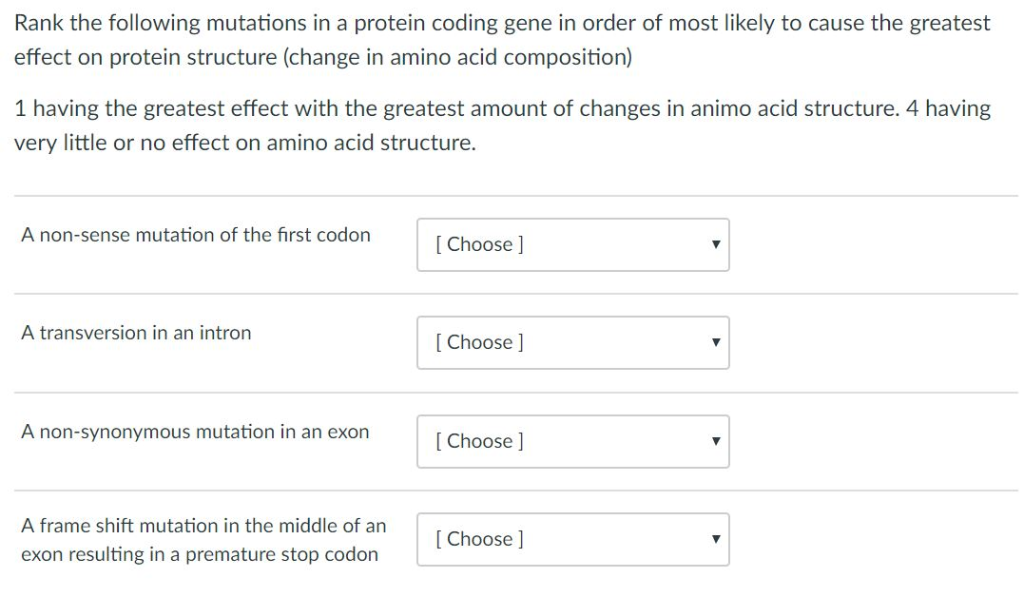Click "[ Choose ]" text beside frame shift mutation
This screenshot has height=597, width=1024.
[x=480, y=539]
